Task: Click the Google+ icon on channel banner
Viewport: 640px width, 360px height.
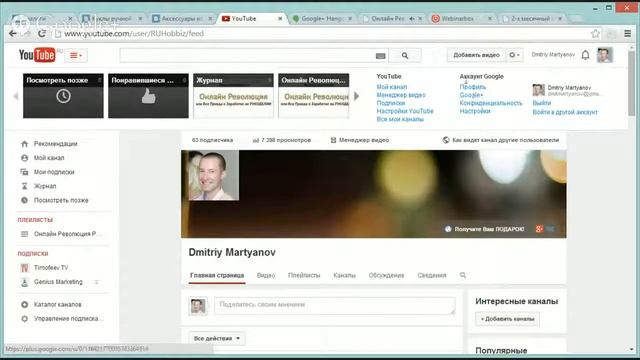Action: (539, 229)
